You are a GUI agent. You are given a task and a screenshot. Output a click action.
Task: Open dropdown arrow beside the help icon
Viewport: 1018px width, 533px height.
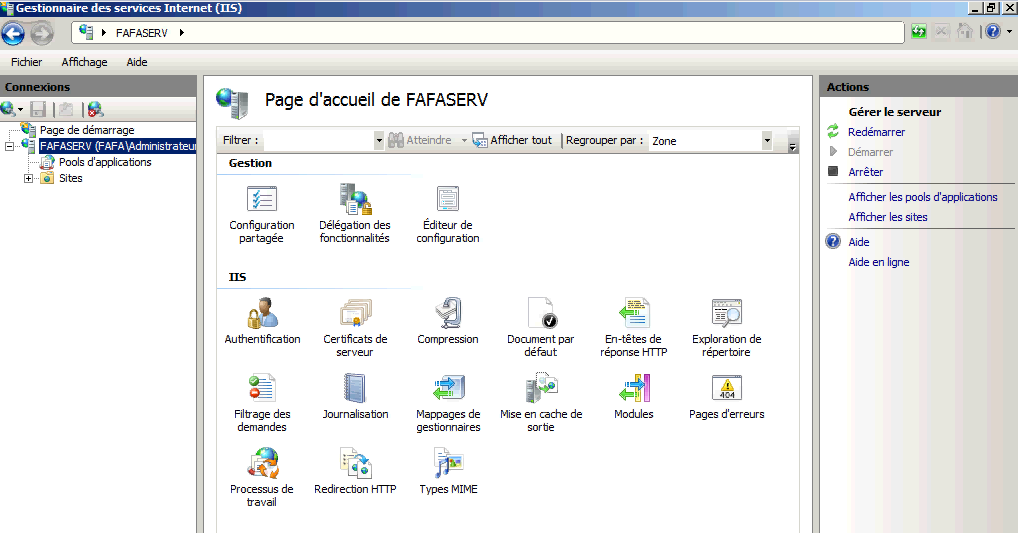pyautogui.click(x=1010, y=31)
